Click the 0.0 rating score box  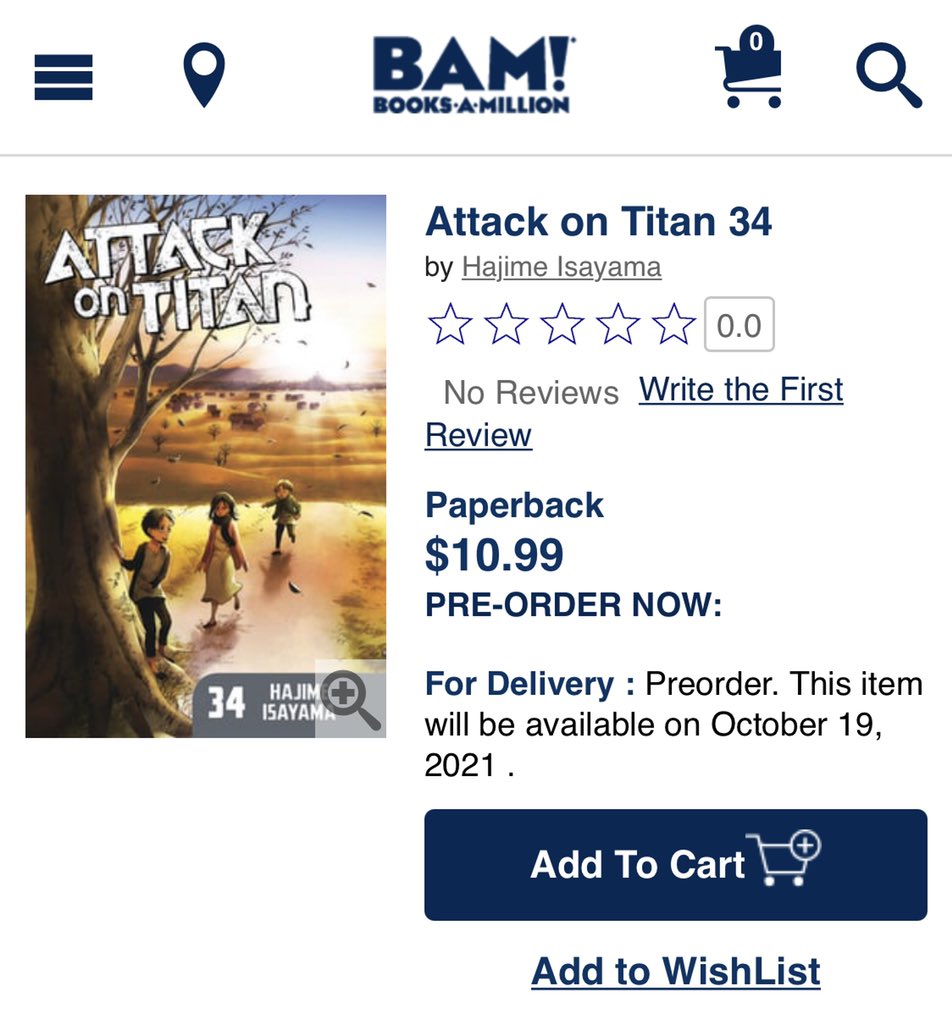[x=739, y=325]
